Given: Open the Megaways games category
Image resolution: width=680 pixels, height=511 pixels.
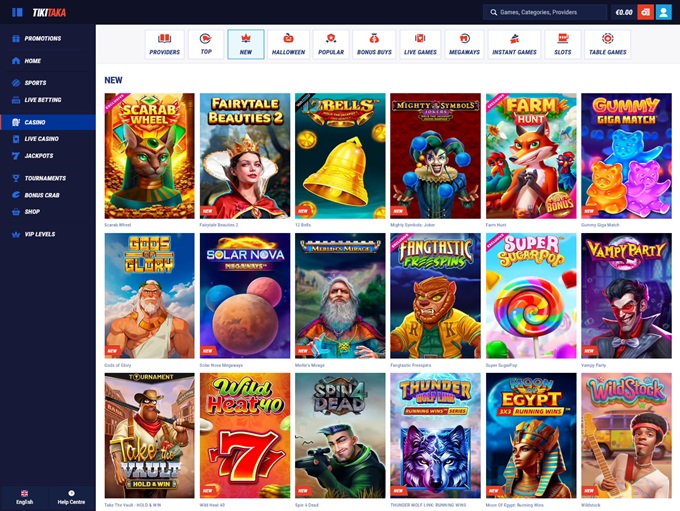Looking at the screenshot, I should click(x=464, y=44).
